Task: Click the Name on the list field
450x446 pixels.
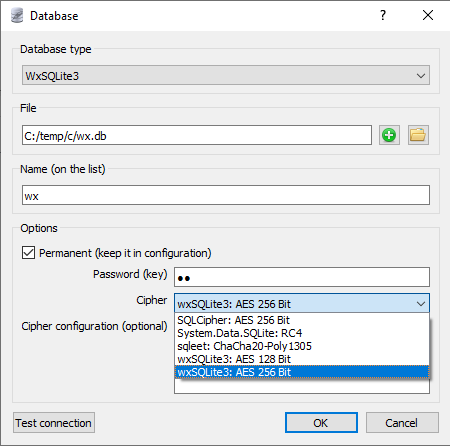Action: point(226,195)
